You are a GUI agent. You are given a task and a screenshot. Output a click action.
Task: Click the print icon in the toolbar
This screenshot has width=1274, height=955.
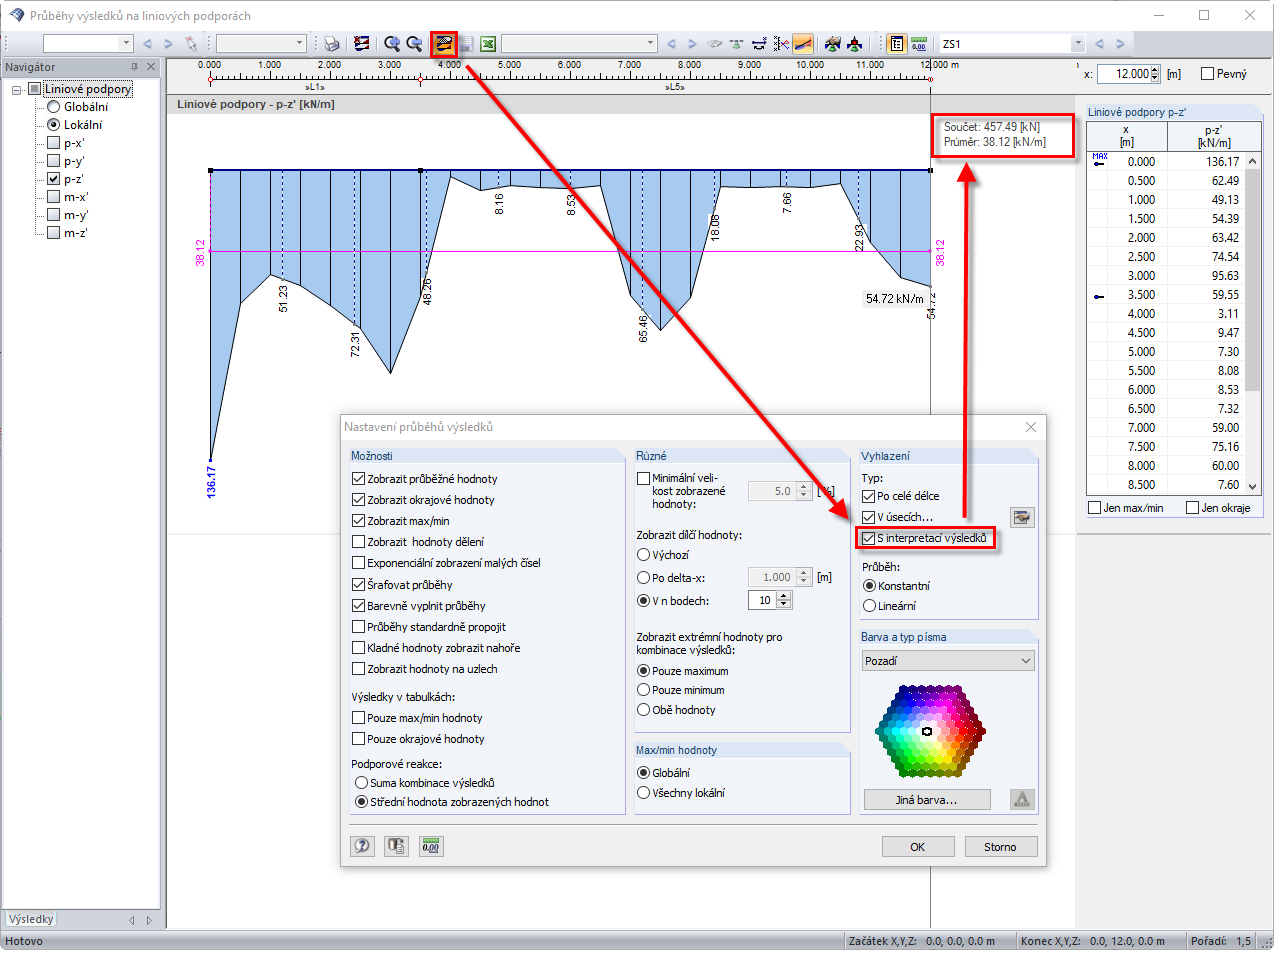332,44
